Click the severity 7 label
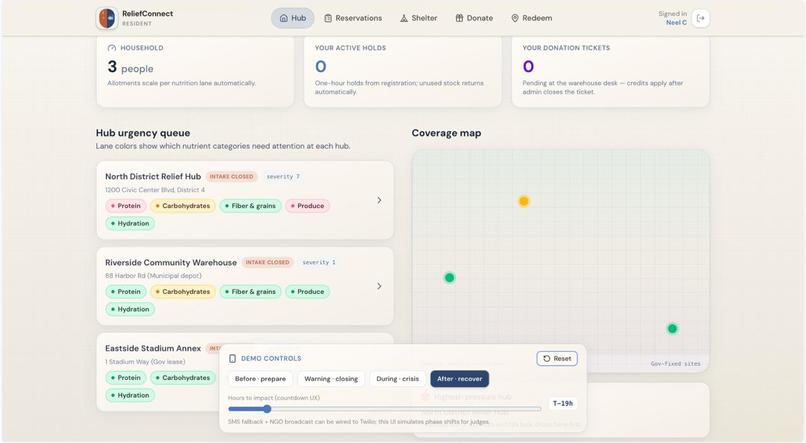This screenshot has height=443, width=806. [283, 176]
